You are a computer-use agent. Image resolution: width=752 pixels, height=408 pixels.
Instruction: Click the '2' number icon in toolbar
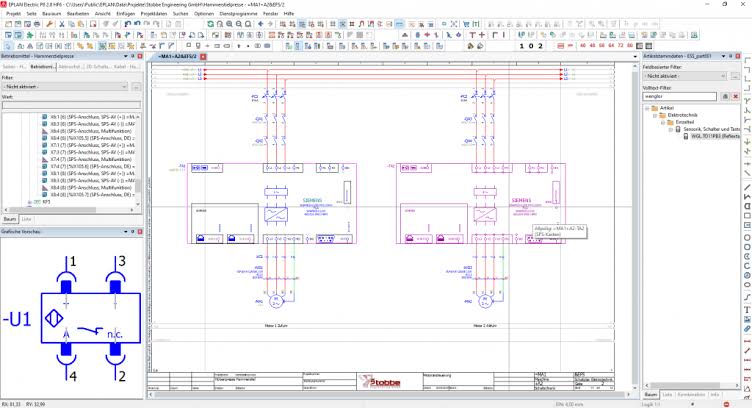[x=540, y=46]
